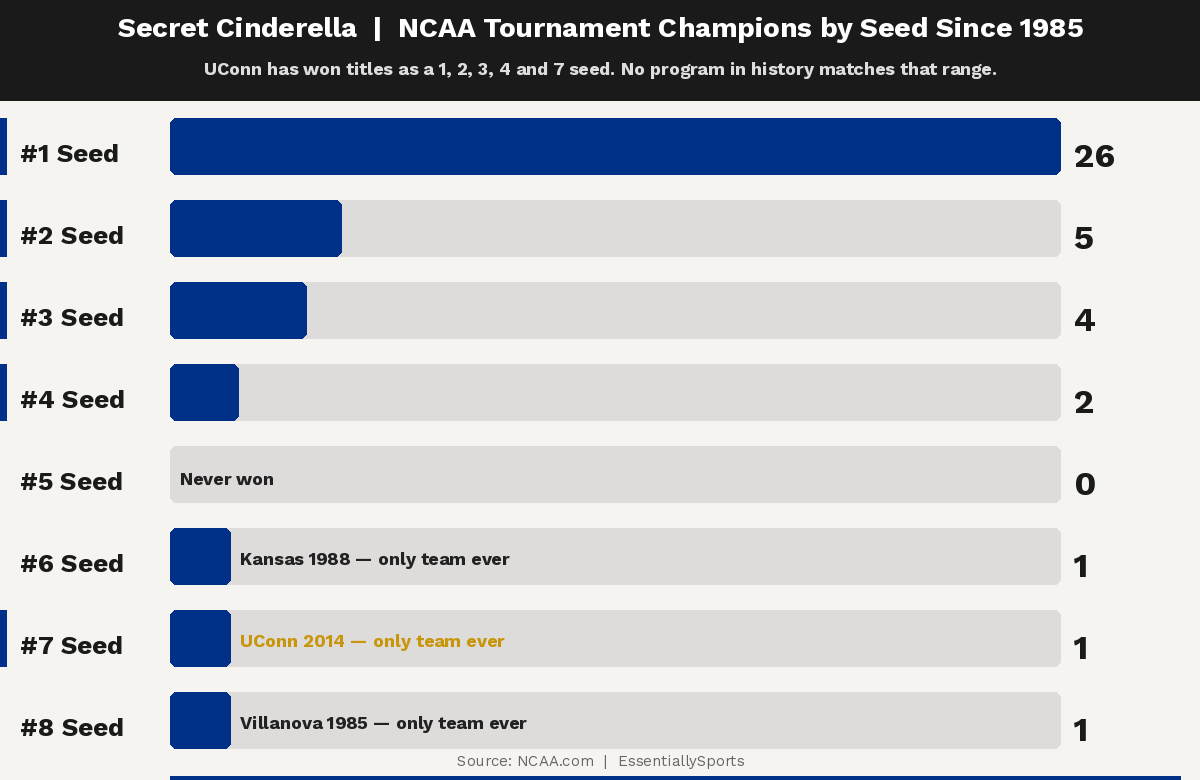Click the value 5 for #2 Seed
1200x780 pixels.
pyautogui.click(x=1084, y=239)
